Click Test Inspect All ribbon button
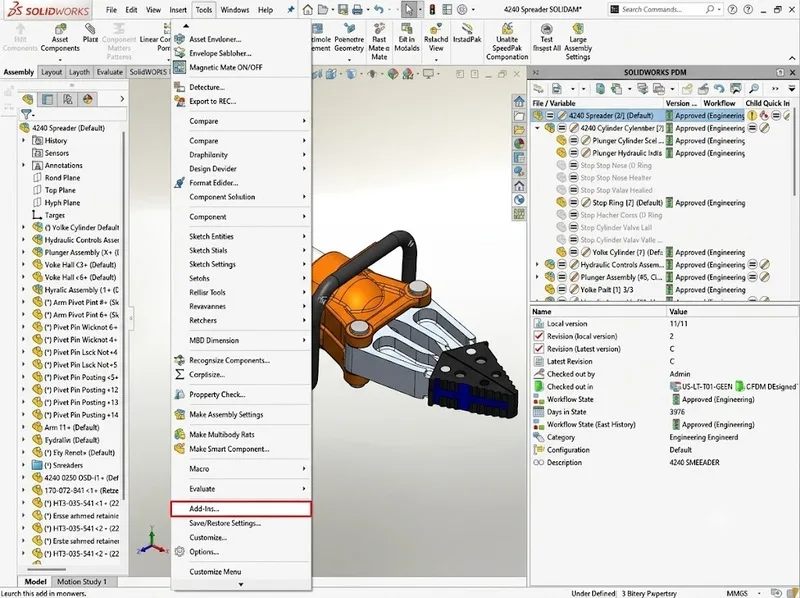The height and width of the screenshot is (598, 800). [546, 38]
